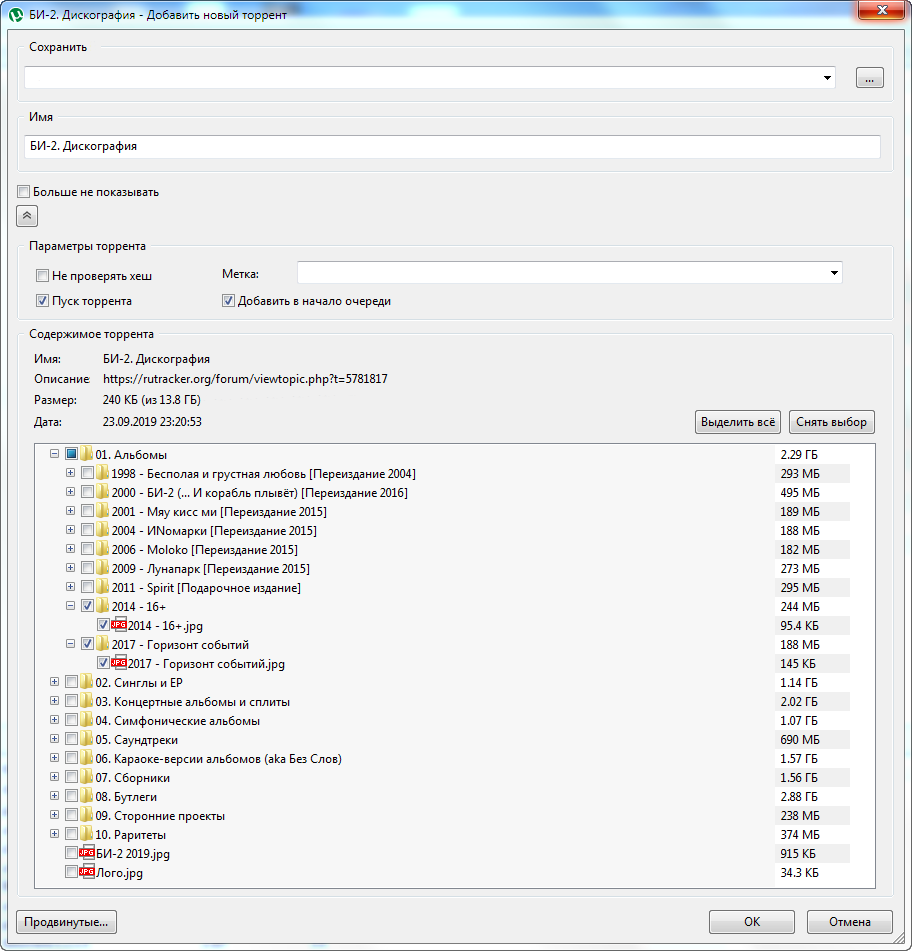Select the Лого.jpg file checkbox

tap(71, 872)
